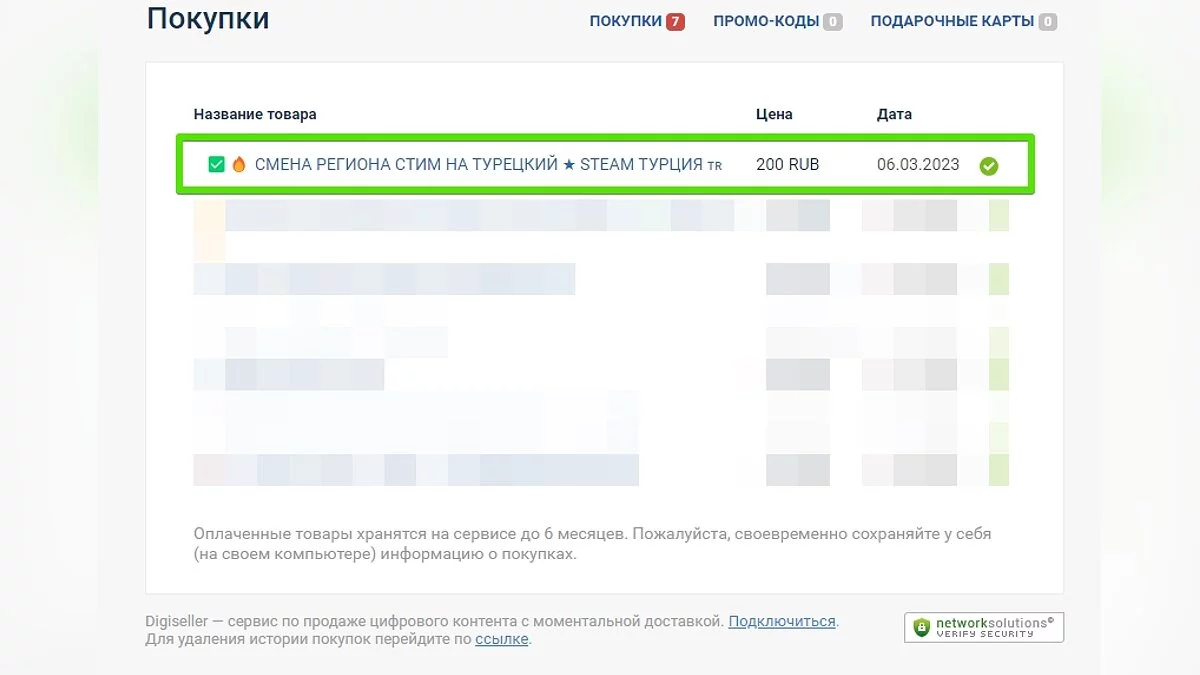Screen dimensions: 1200x675
Task: Click the green paid status checkmark icon
Action: tap(988, 166)
